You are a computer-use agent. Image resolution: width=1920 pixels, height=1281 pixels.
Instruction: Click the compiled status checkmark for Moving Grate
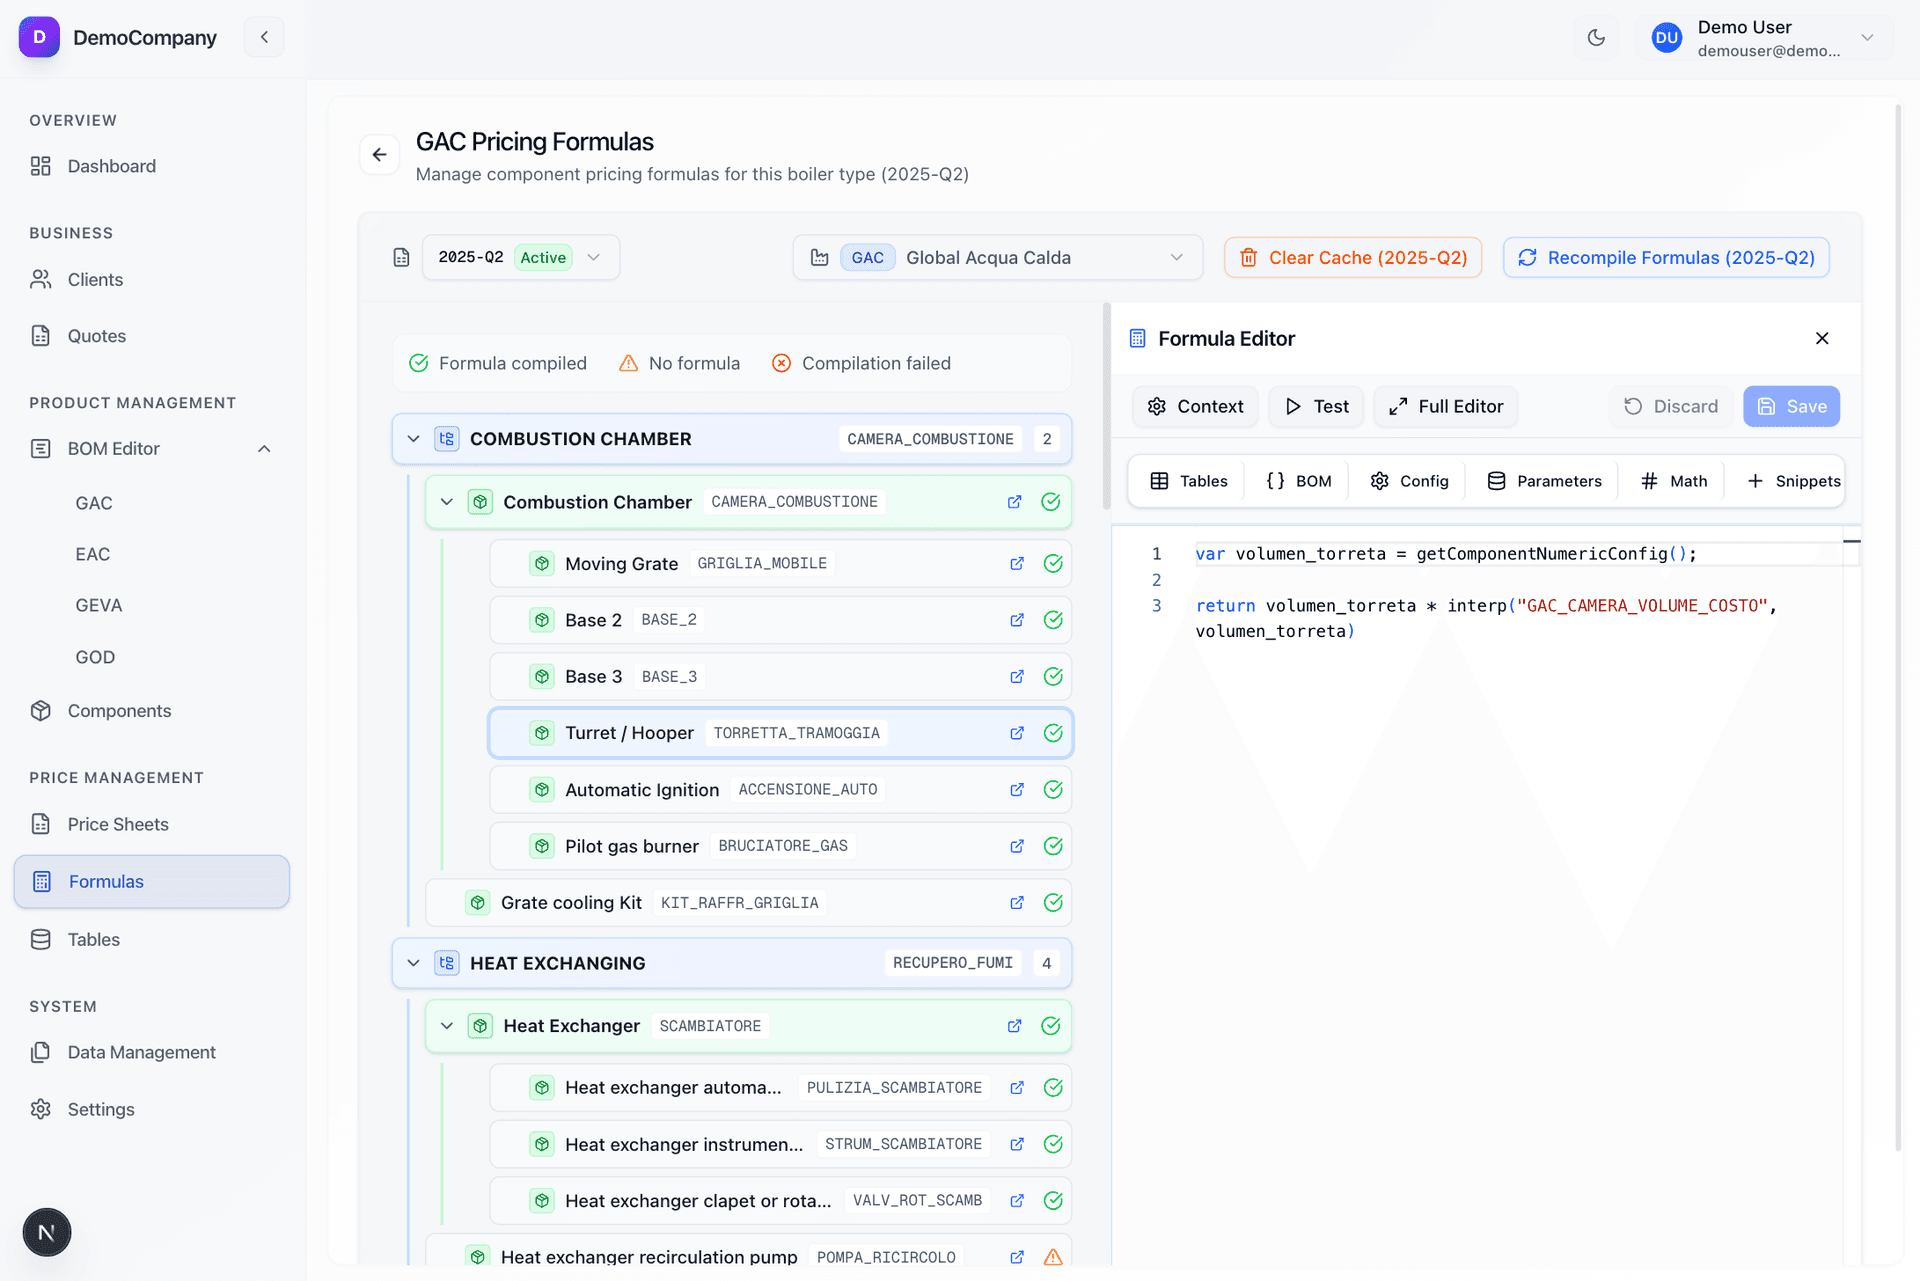click(x=1053, y=564)
